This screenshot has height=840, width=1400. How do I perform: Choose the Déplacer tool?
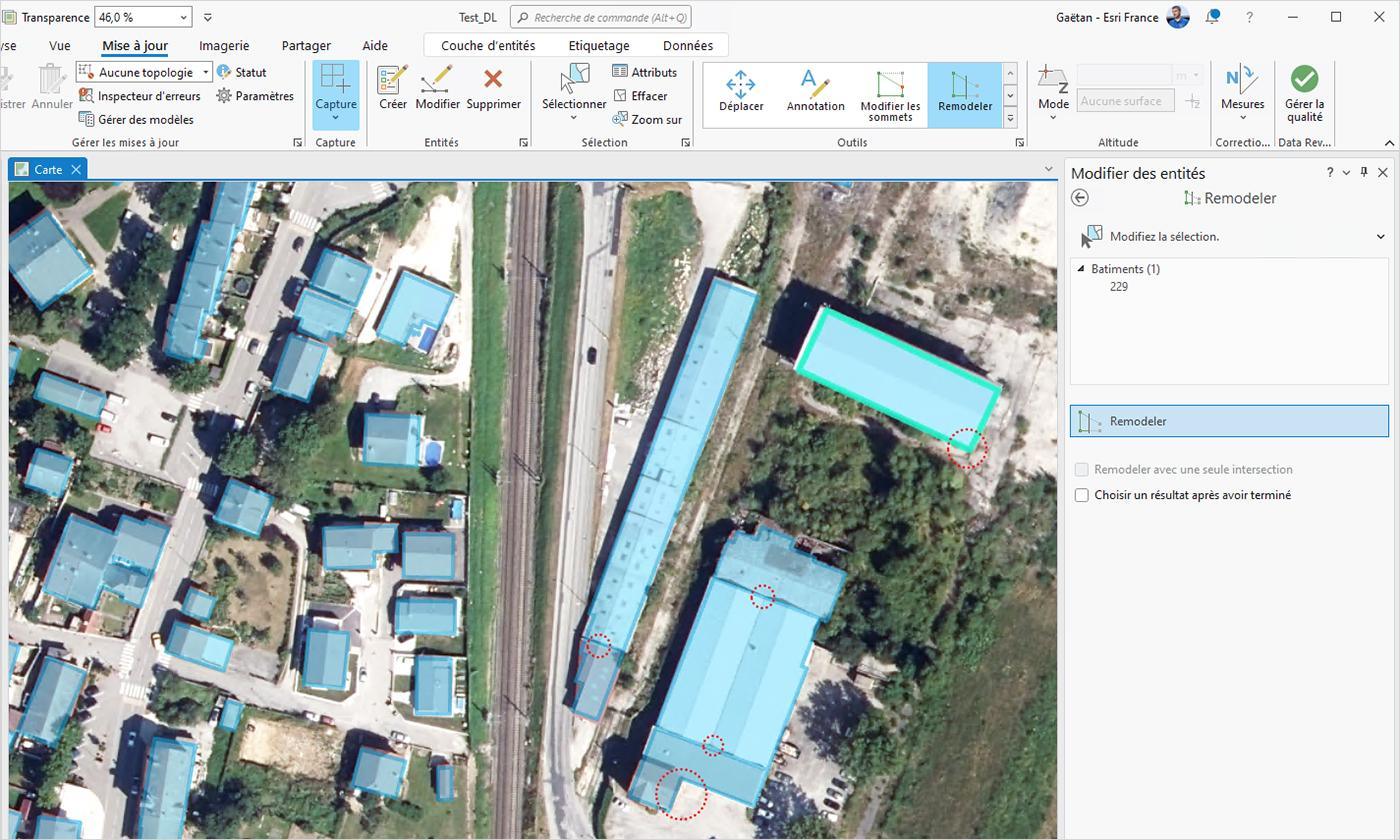[741, 92]
